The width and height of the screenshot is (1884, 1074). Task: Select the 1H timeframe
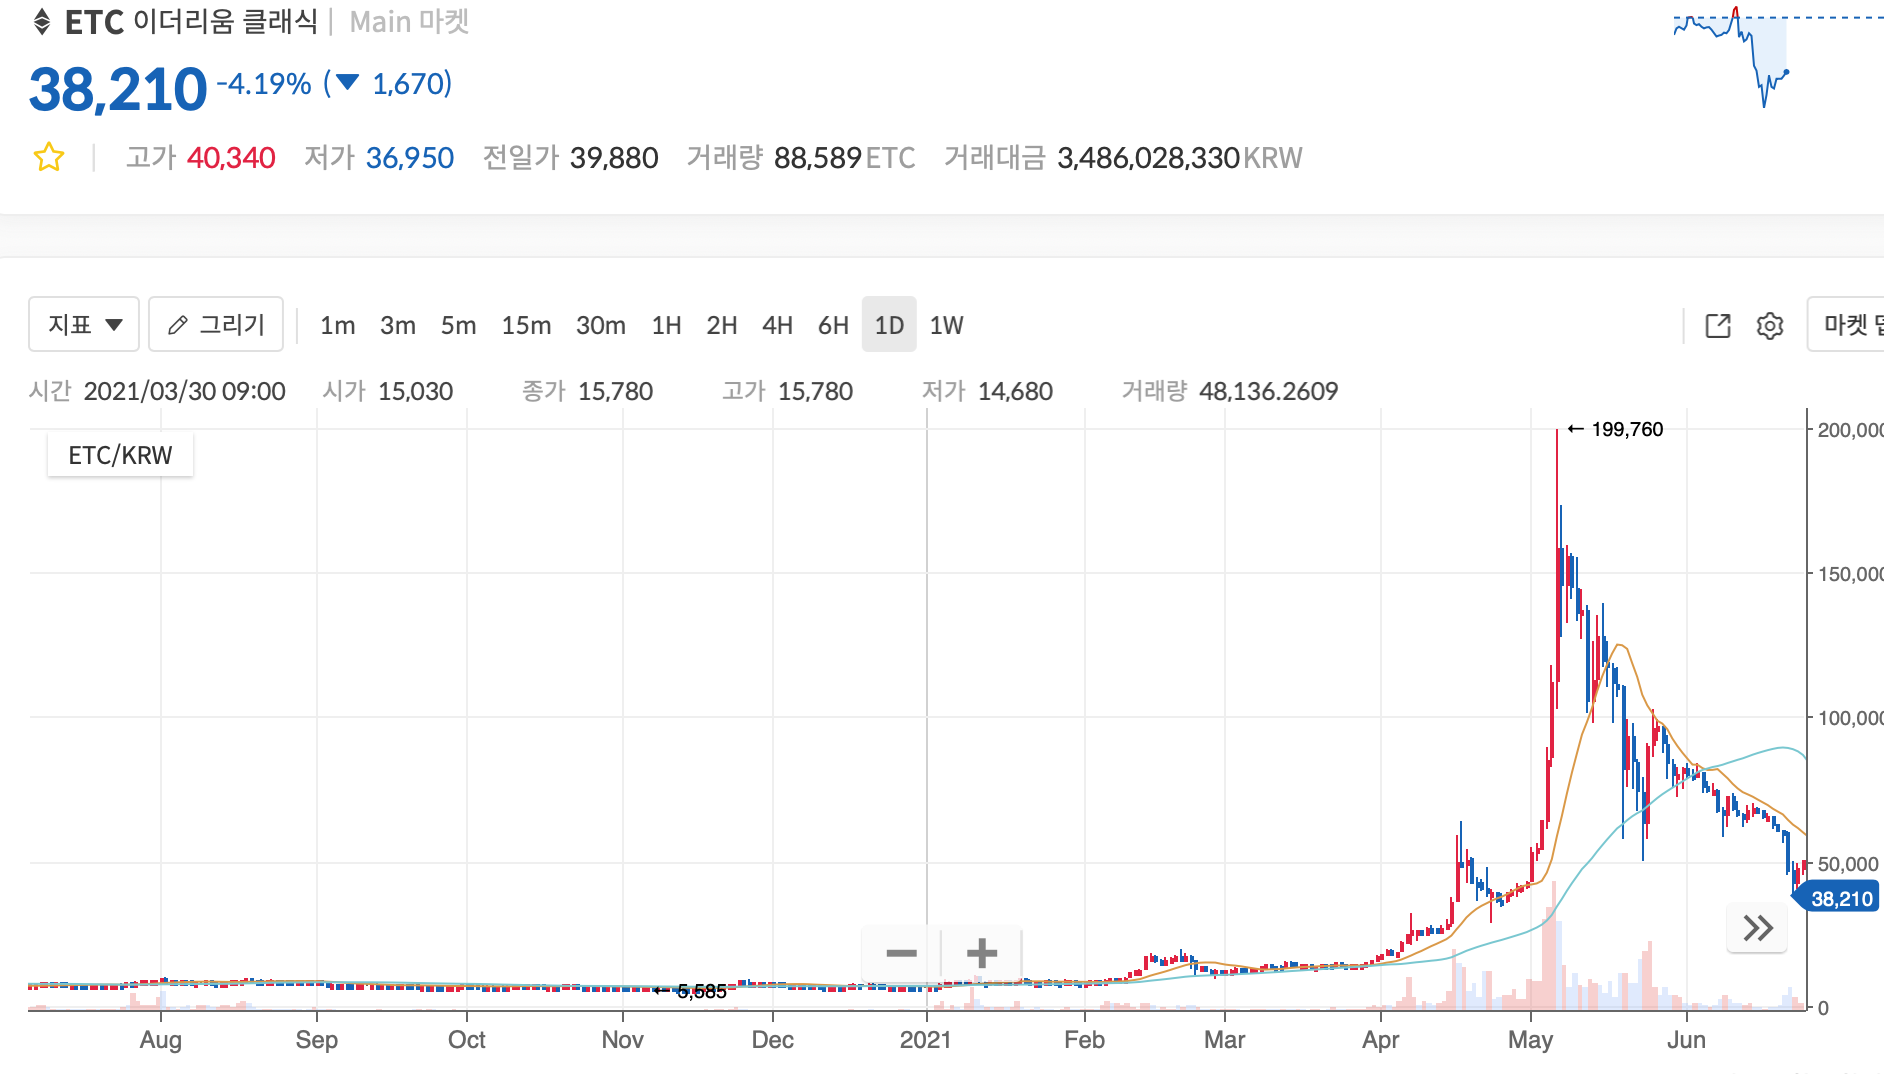point(667,326)
